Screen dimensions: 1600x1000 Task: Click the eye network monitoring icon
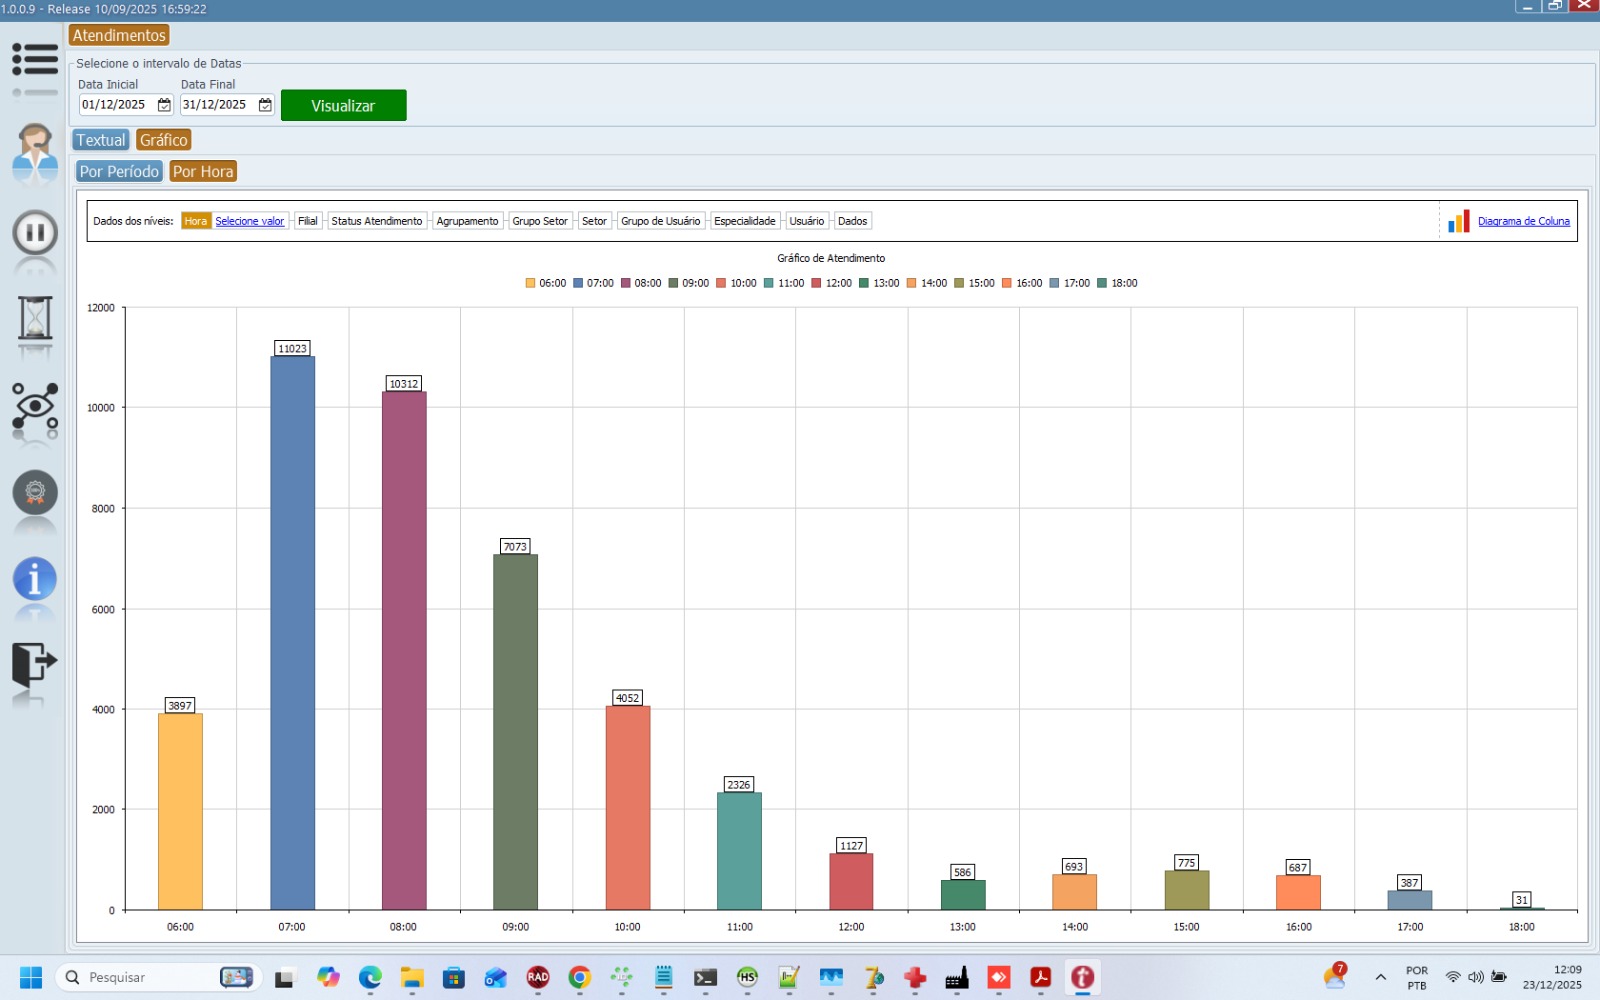point(35,405)
